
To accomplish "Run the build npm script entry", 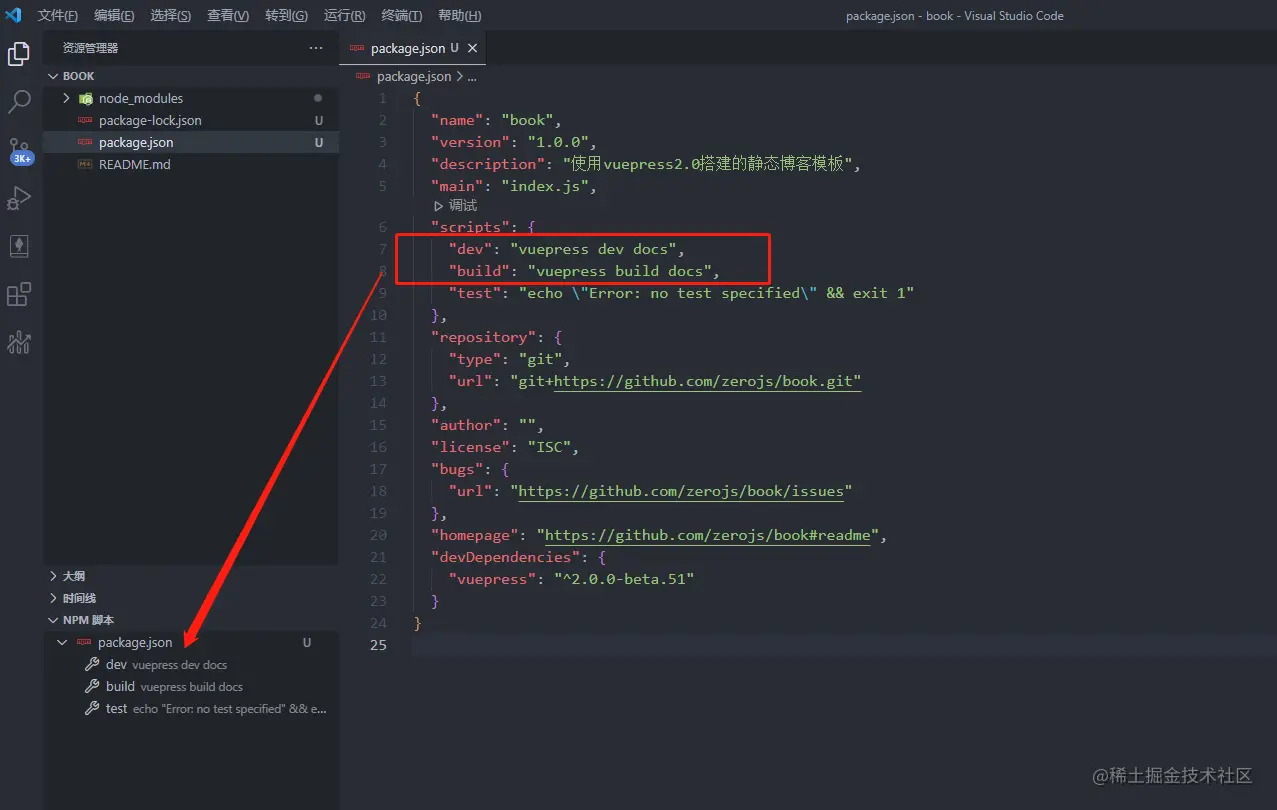I will (x=191, y=686).
